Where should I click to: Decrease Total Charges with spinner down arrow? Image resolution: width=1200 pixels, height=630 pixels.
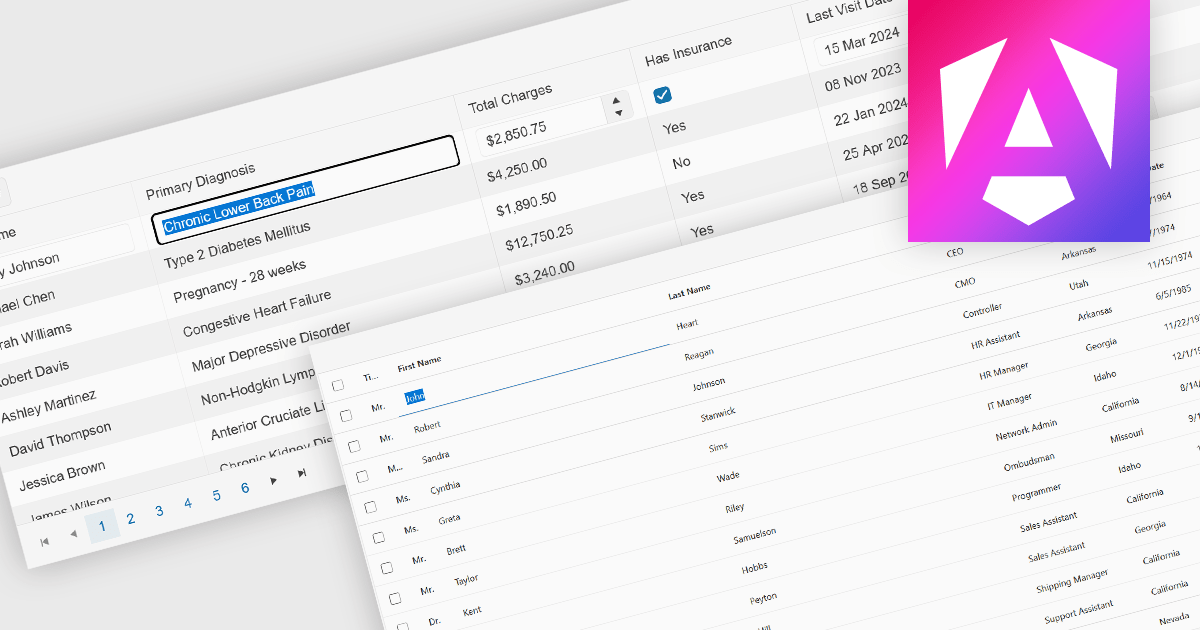click(x=619, y=112)
